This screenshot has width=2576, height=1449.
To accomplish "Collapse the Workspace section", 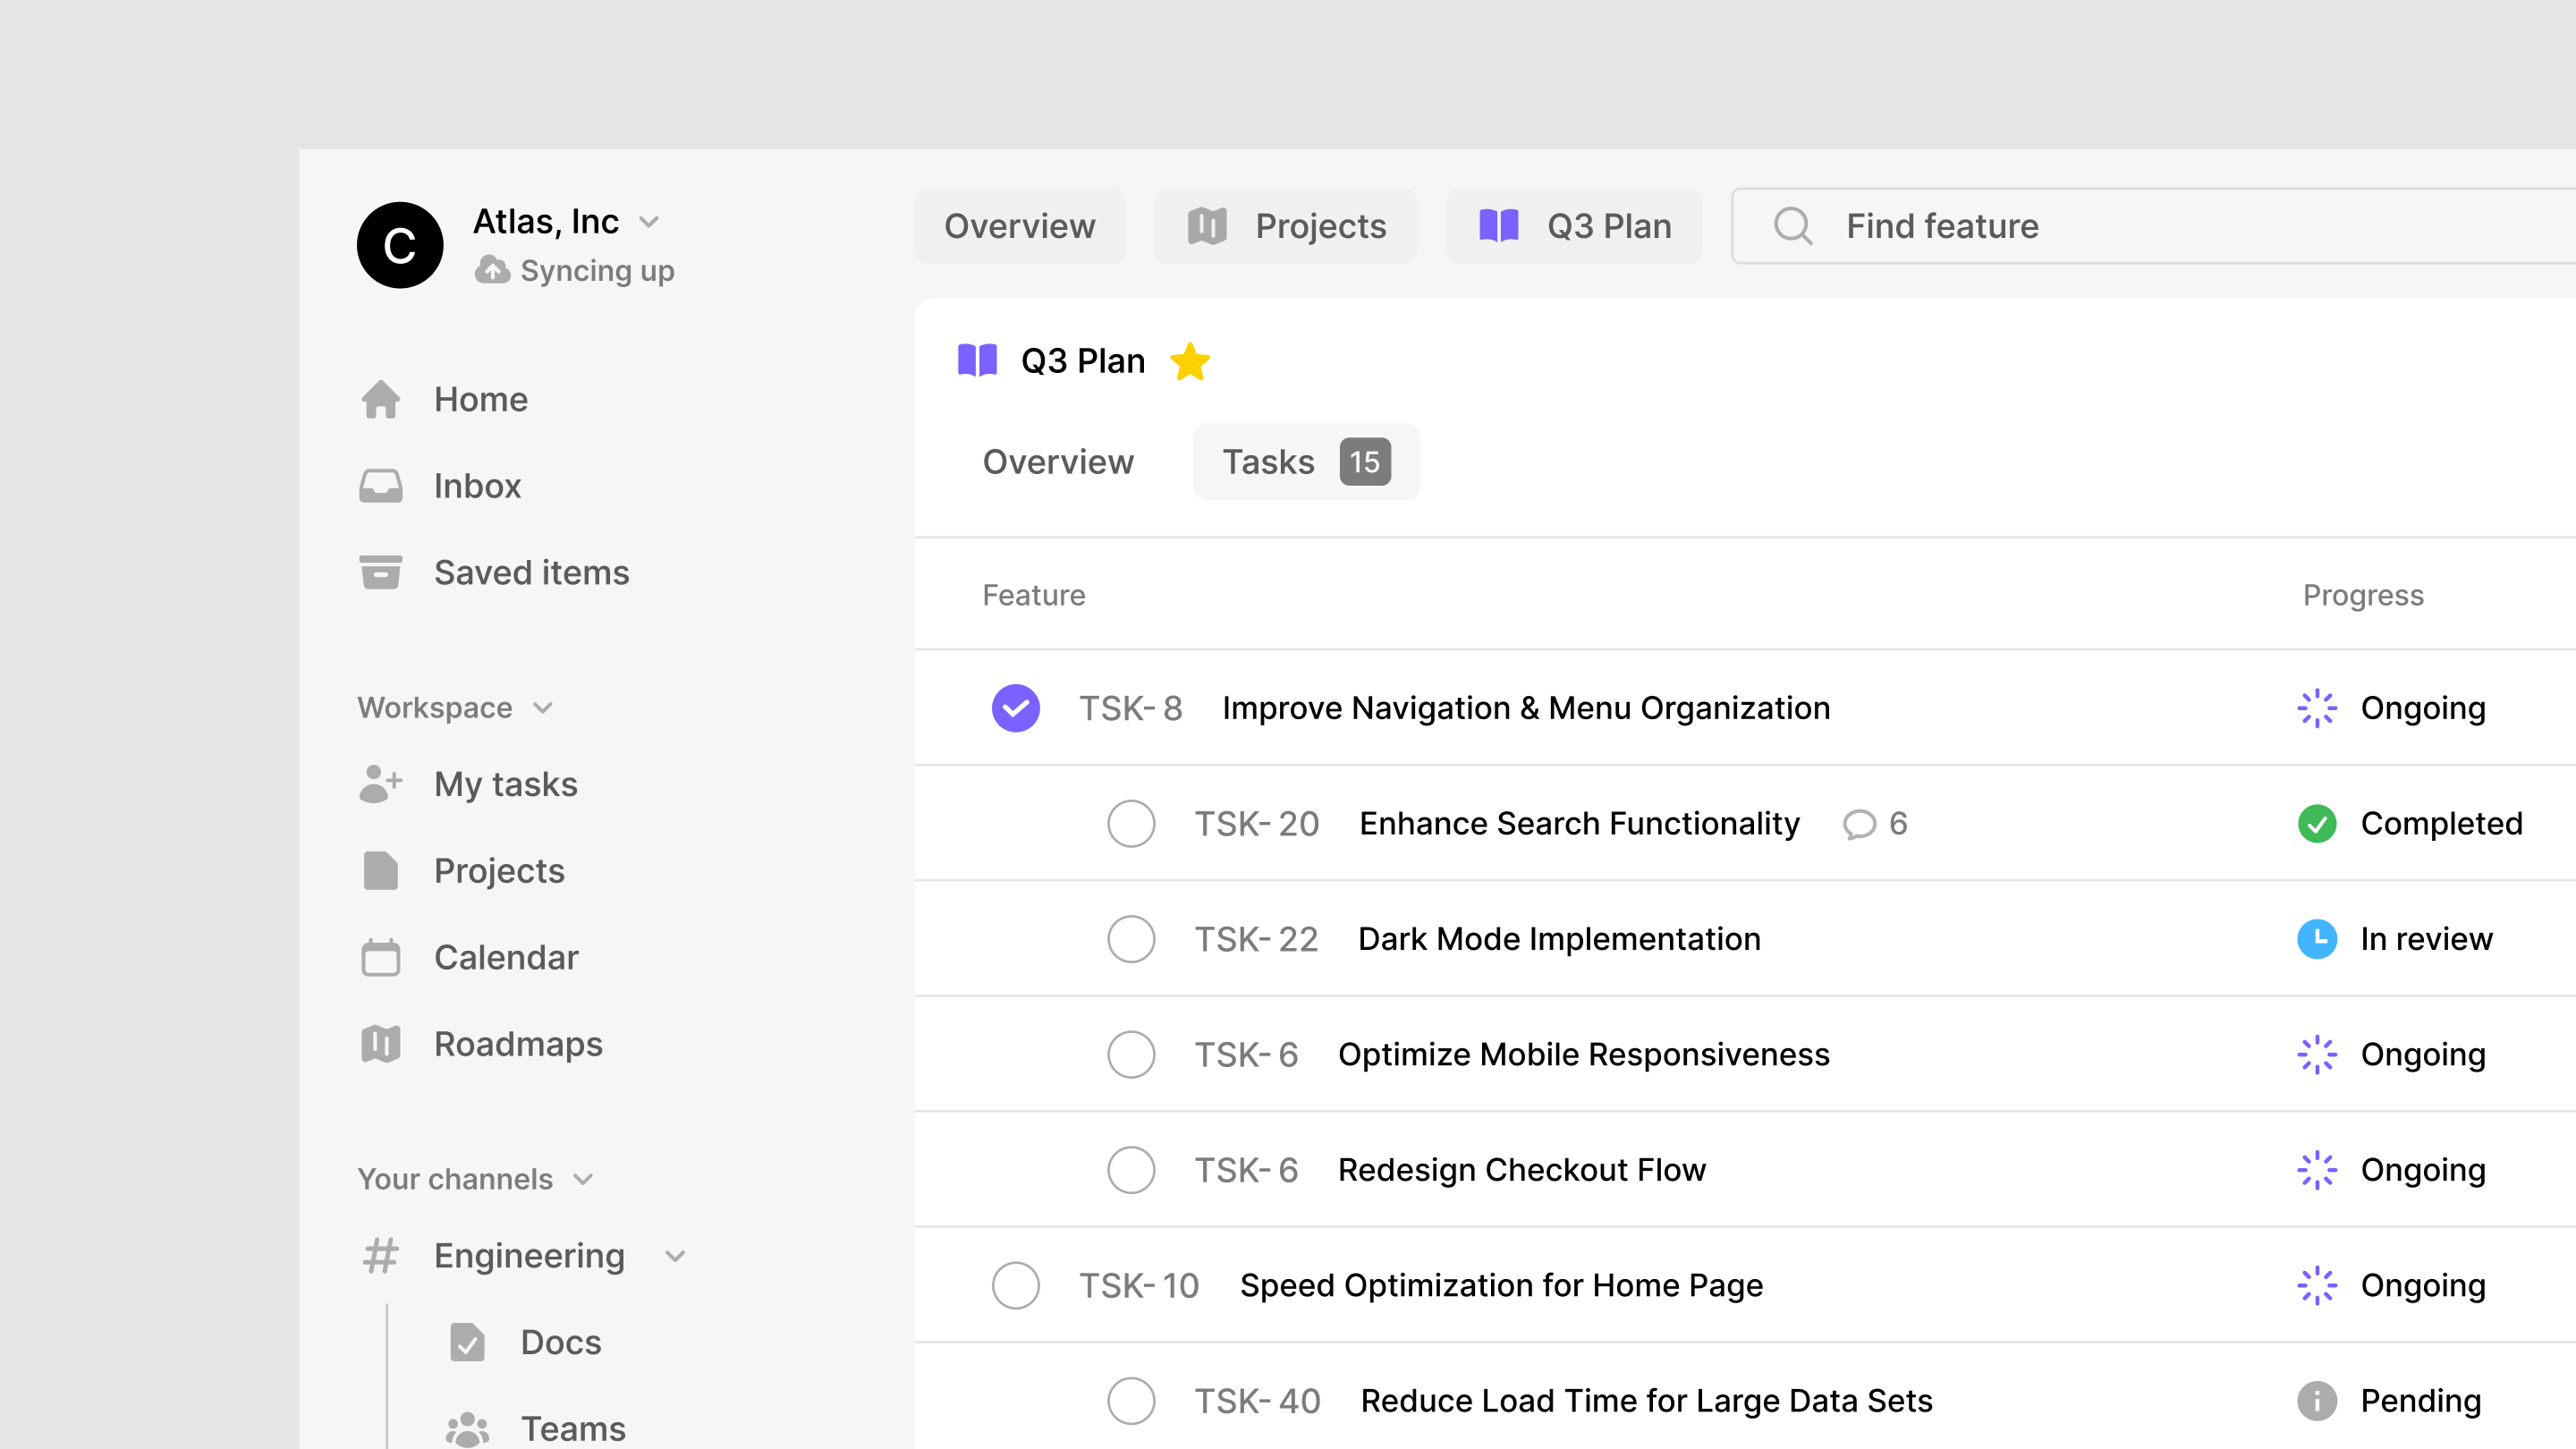I will 543,707.
